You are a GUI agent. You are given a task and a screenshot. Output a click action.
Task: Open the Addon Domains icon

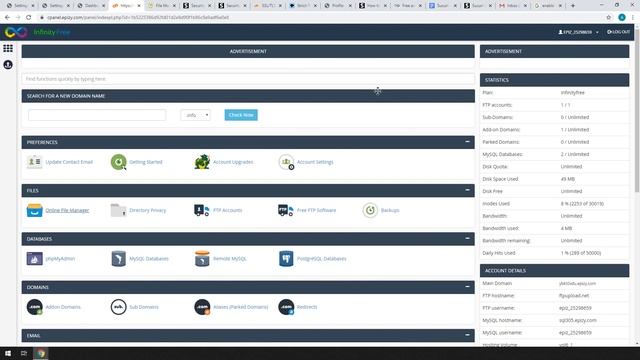[34, 307]
